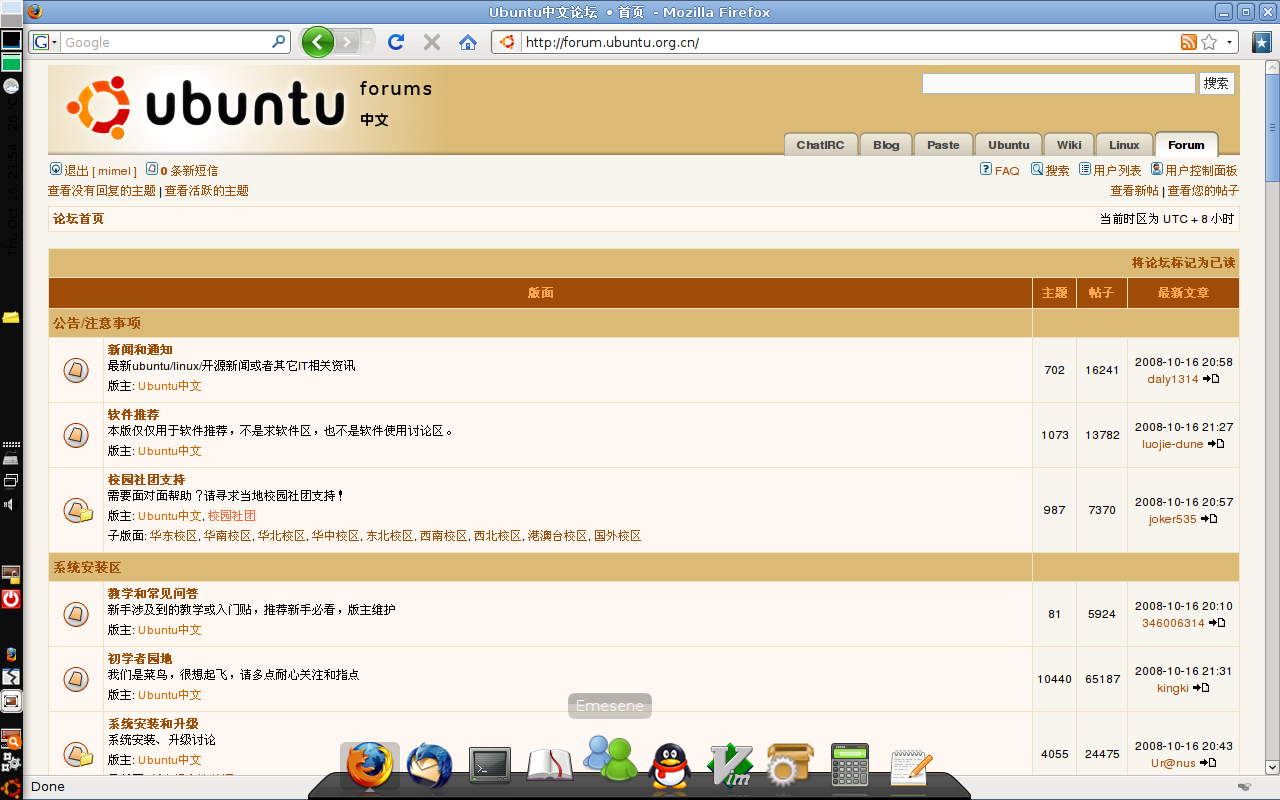Switch to the Paste tab

(943, 145)
